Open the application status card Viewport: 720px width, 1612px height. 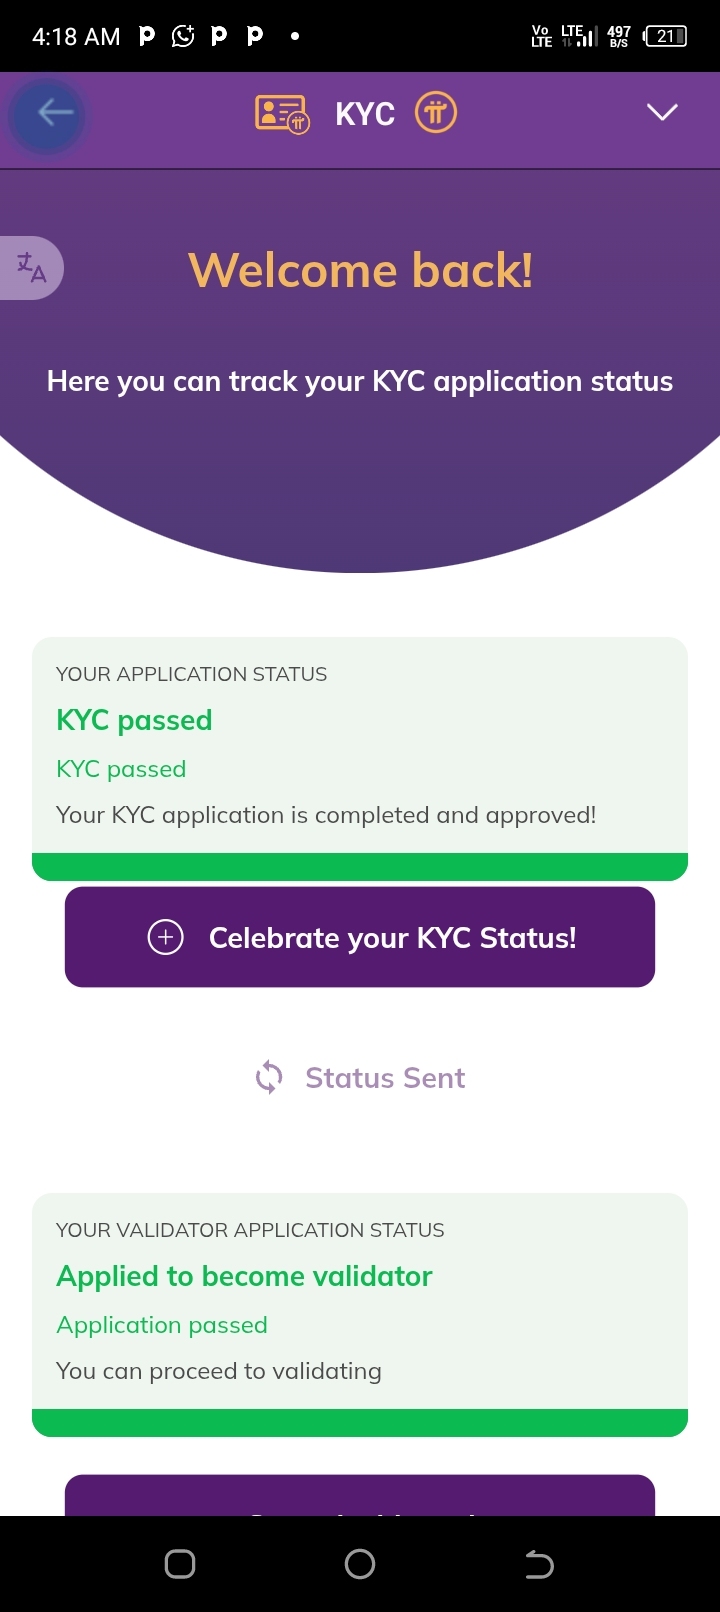coord(360,759)
